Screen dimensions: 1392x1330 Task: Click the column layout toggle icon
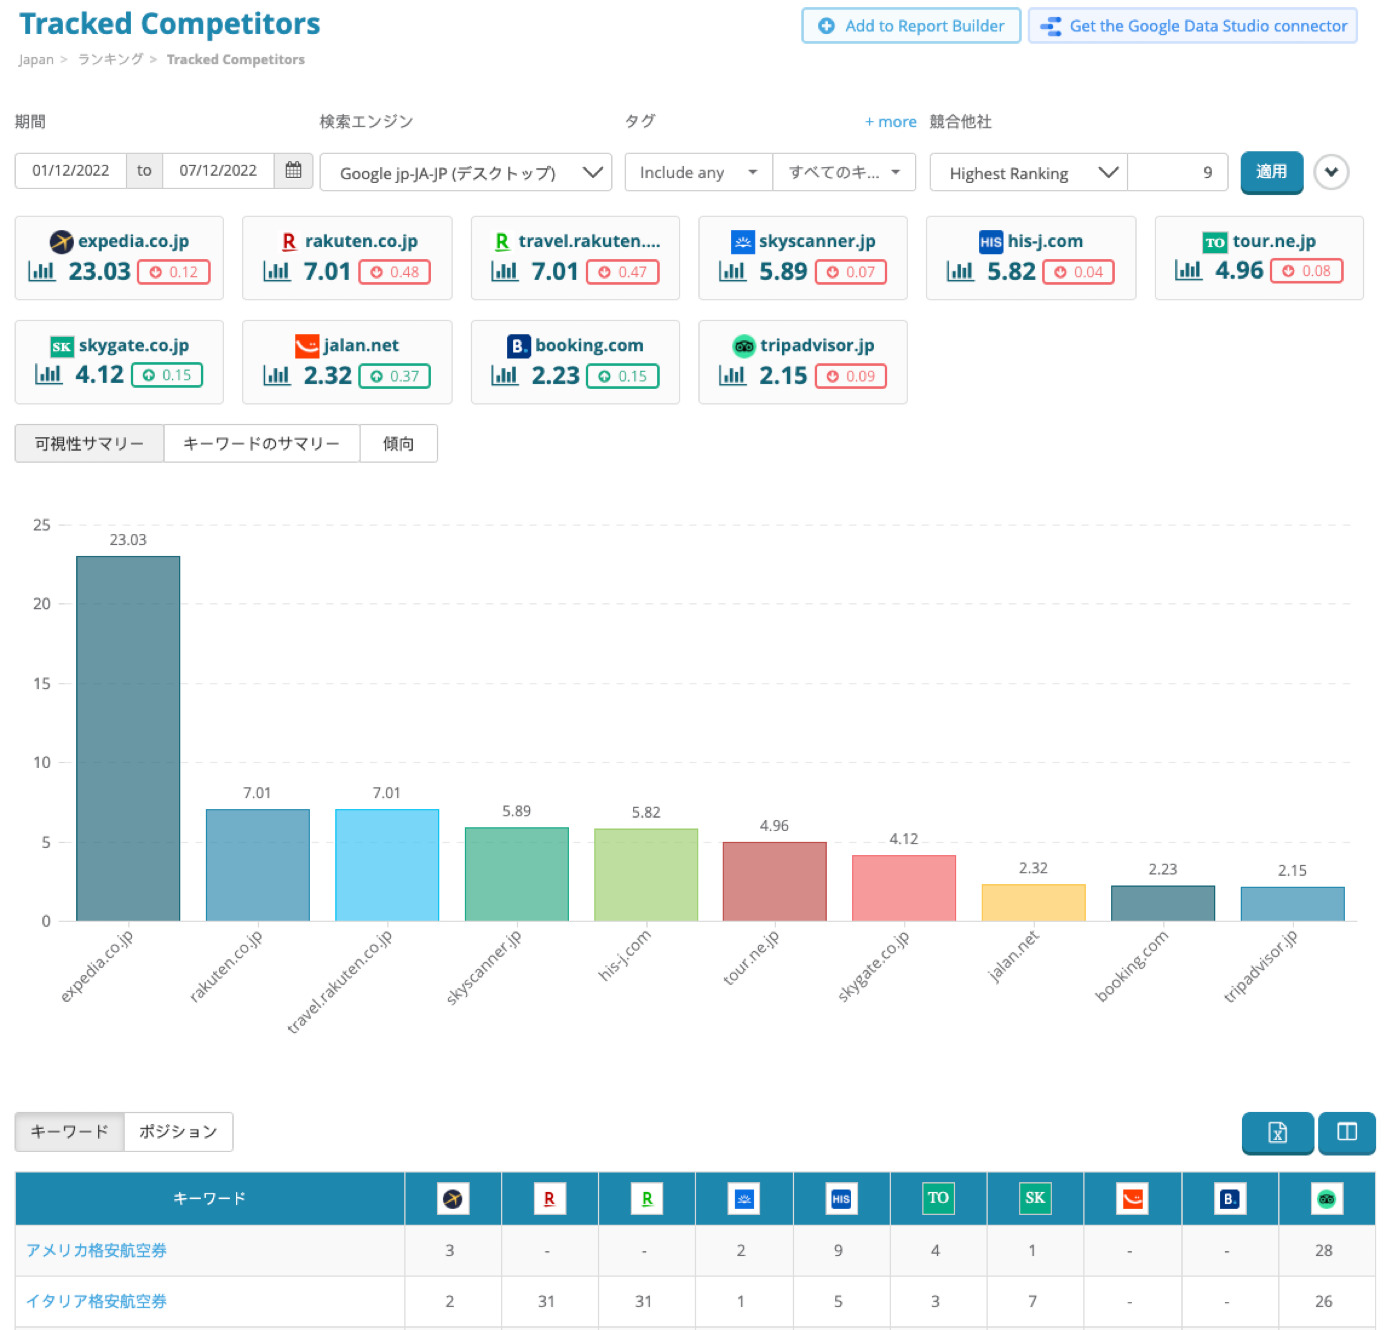1347,1132
